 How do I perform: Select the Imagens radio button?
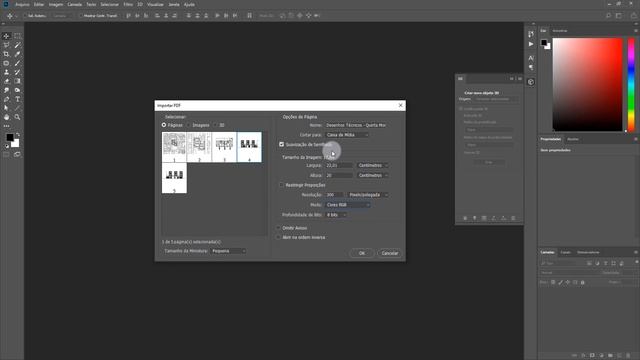click(x=189, y=125)
